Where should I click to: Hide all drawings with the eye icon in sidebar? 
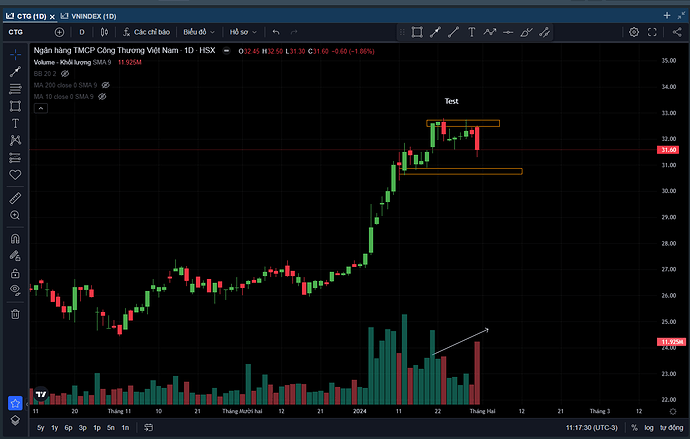point(15,290)
